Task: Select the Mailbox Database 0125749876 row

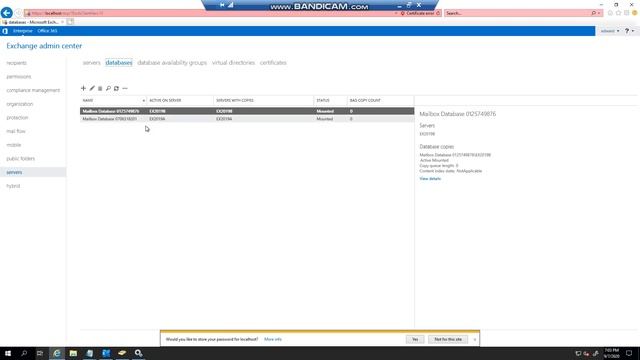Action: pyautogui.click(x=247, y=111)
